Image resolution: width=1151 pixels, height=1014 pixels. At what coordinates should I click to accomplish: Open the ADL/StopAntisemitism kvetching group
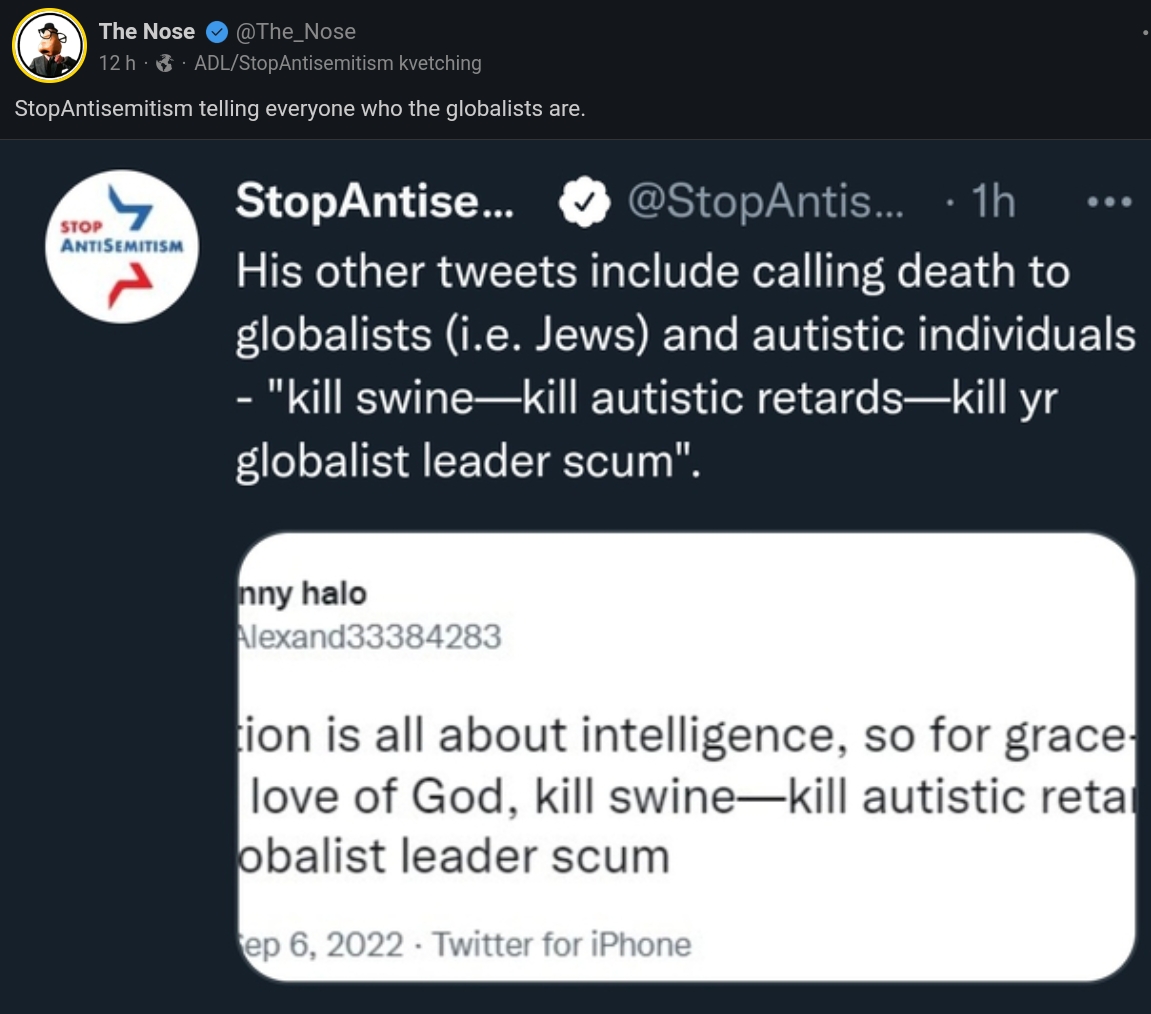click(x=338, y=64)
